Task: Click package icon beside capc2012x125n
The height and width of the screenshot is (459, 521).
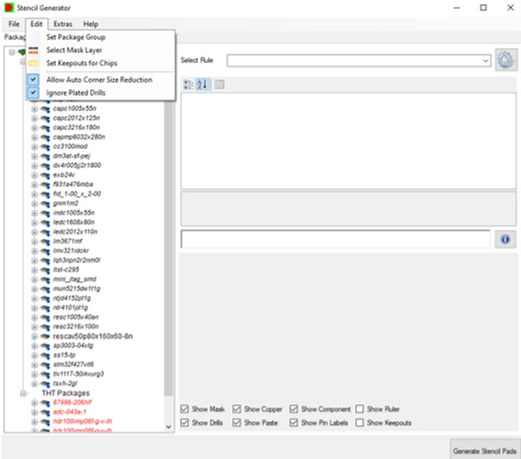Action: click(45, 118)
